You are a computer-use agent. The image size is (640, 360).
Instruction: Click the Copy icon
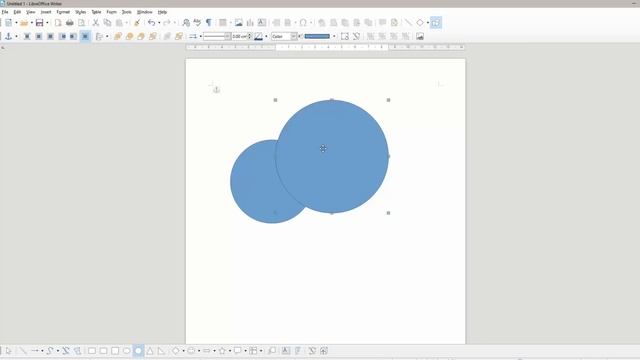pos(107,23)
